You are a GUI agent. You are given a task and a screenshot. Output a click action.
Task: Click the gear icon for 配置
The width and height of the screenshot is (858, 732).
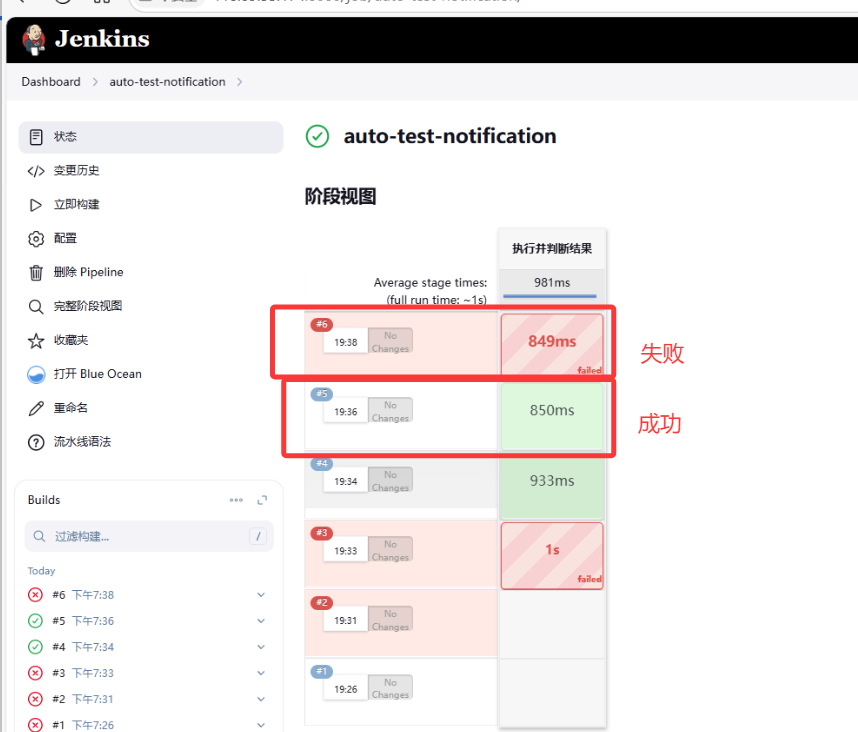pos(36,238)
